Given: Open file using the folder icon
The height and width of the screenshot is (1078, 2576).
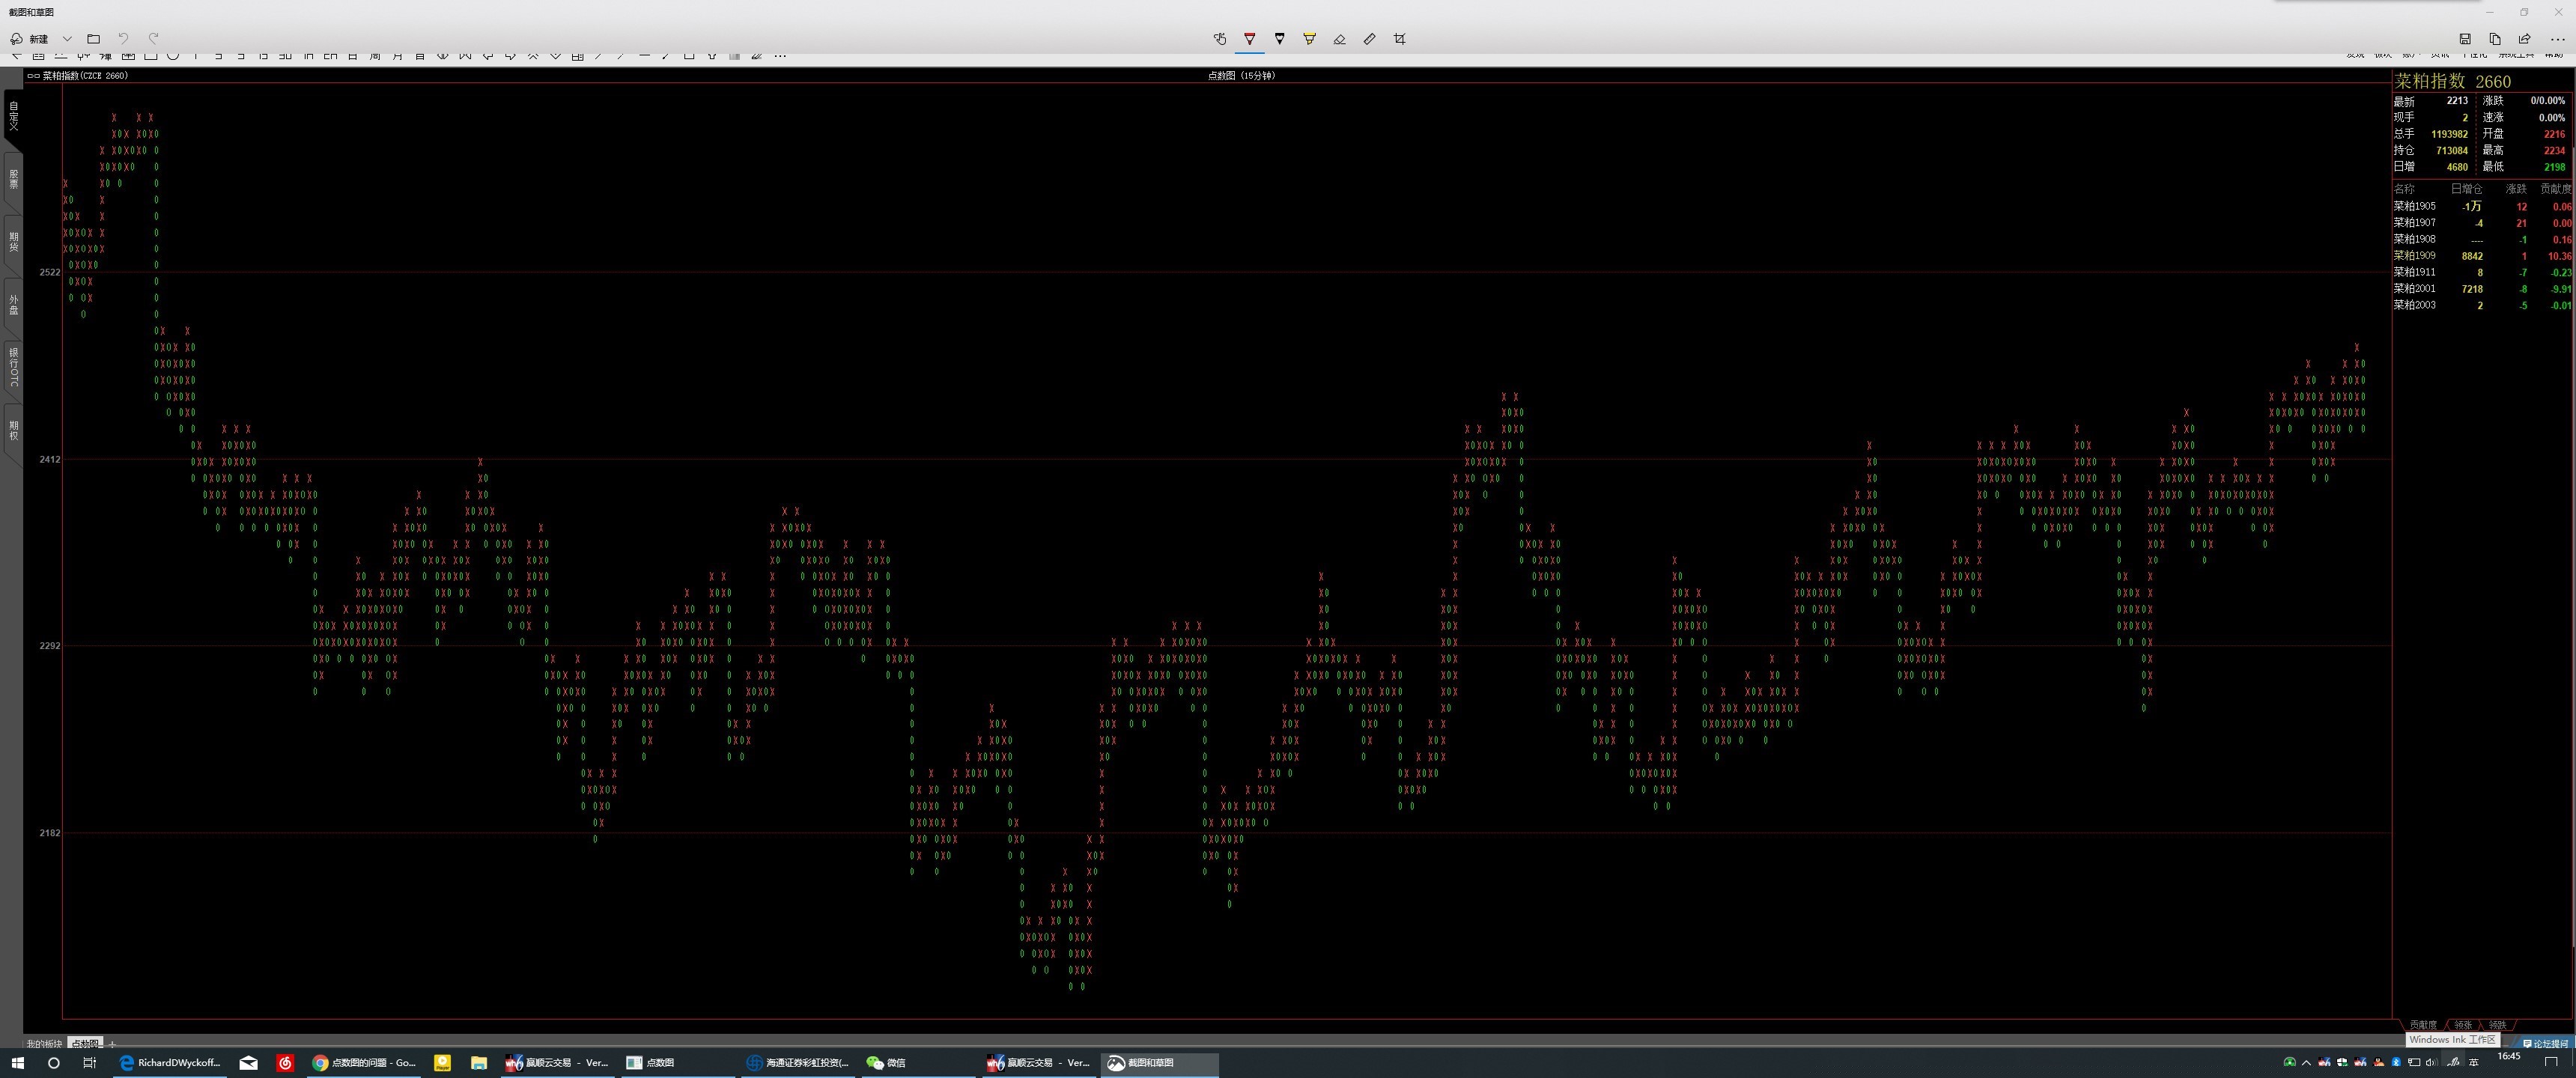Looking at the screenshot, I should [x=94, y=39].
